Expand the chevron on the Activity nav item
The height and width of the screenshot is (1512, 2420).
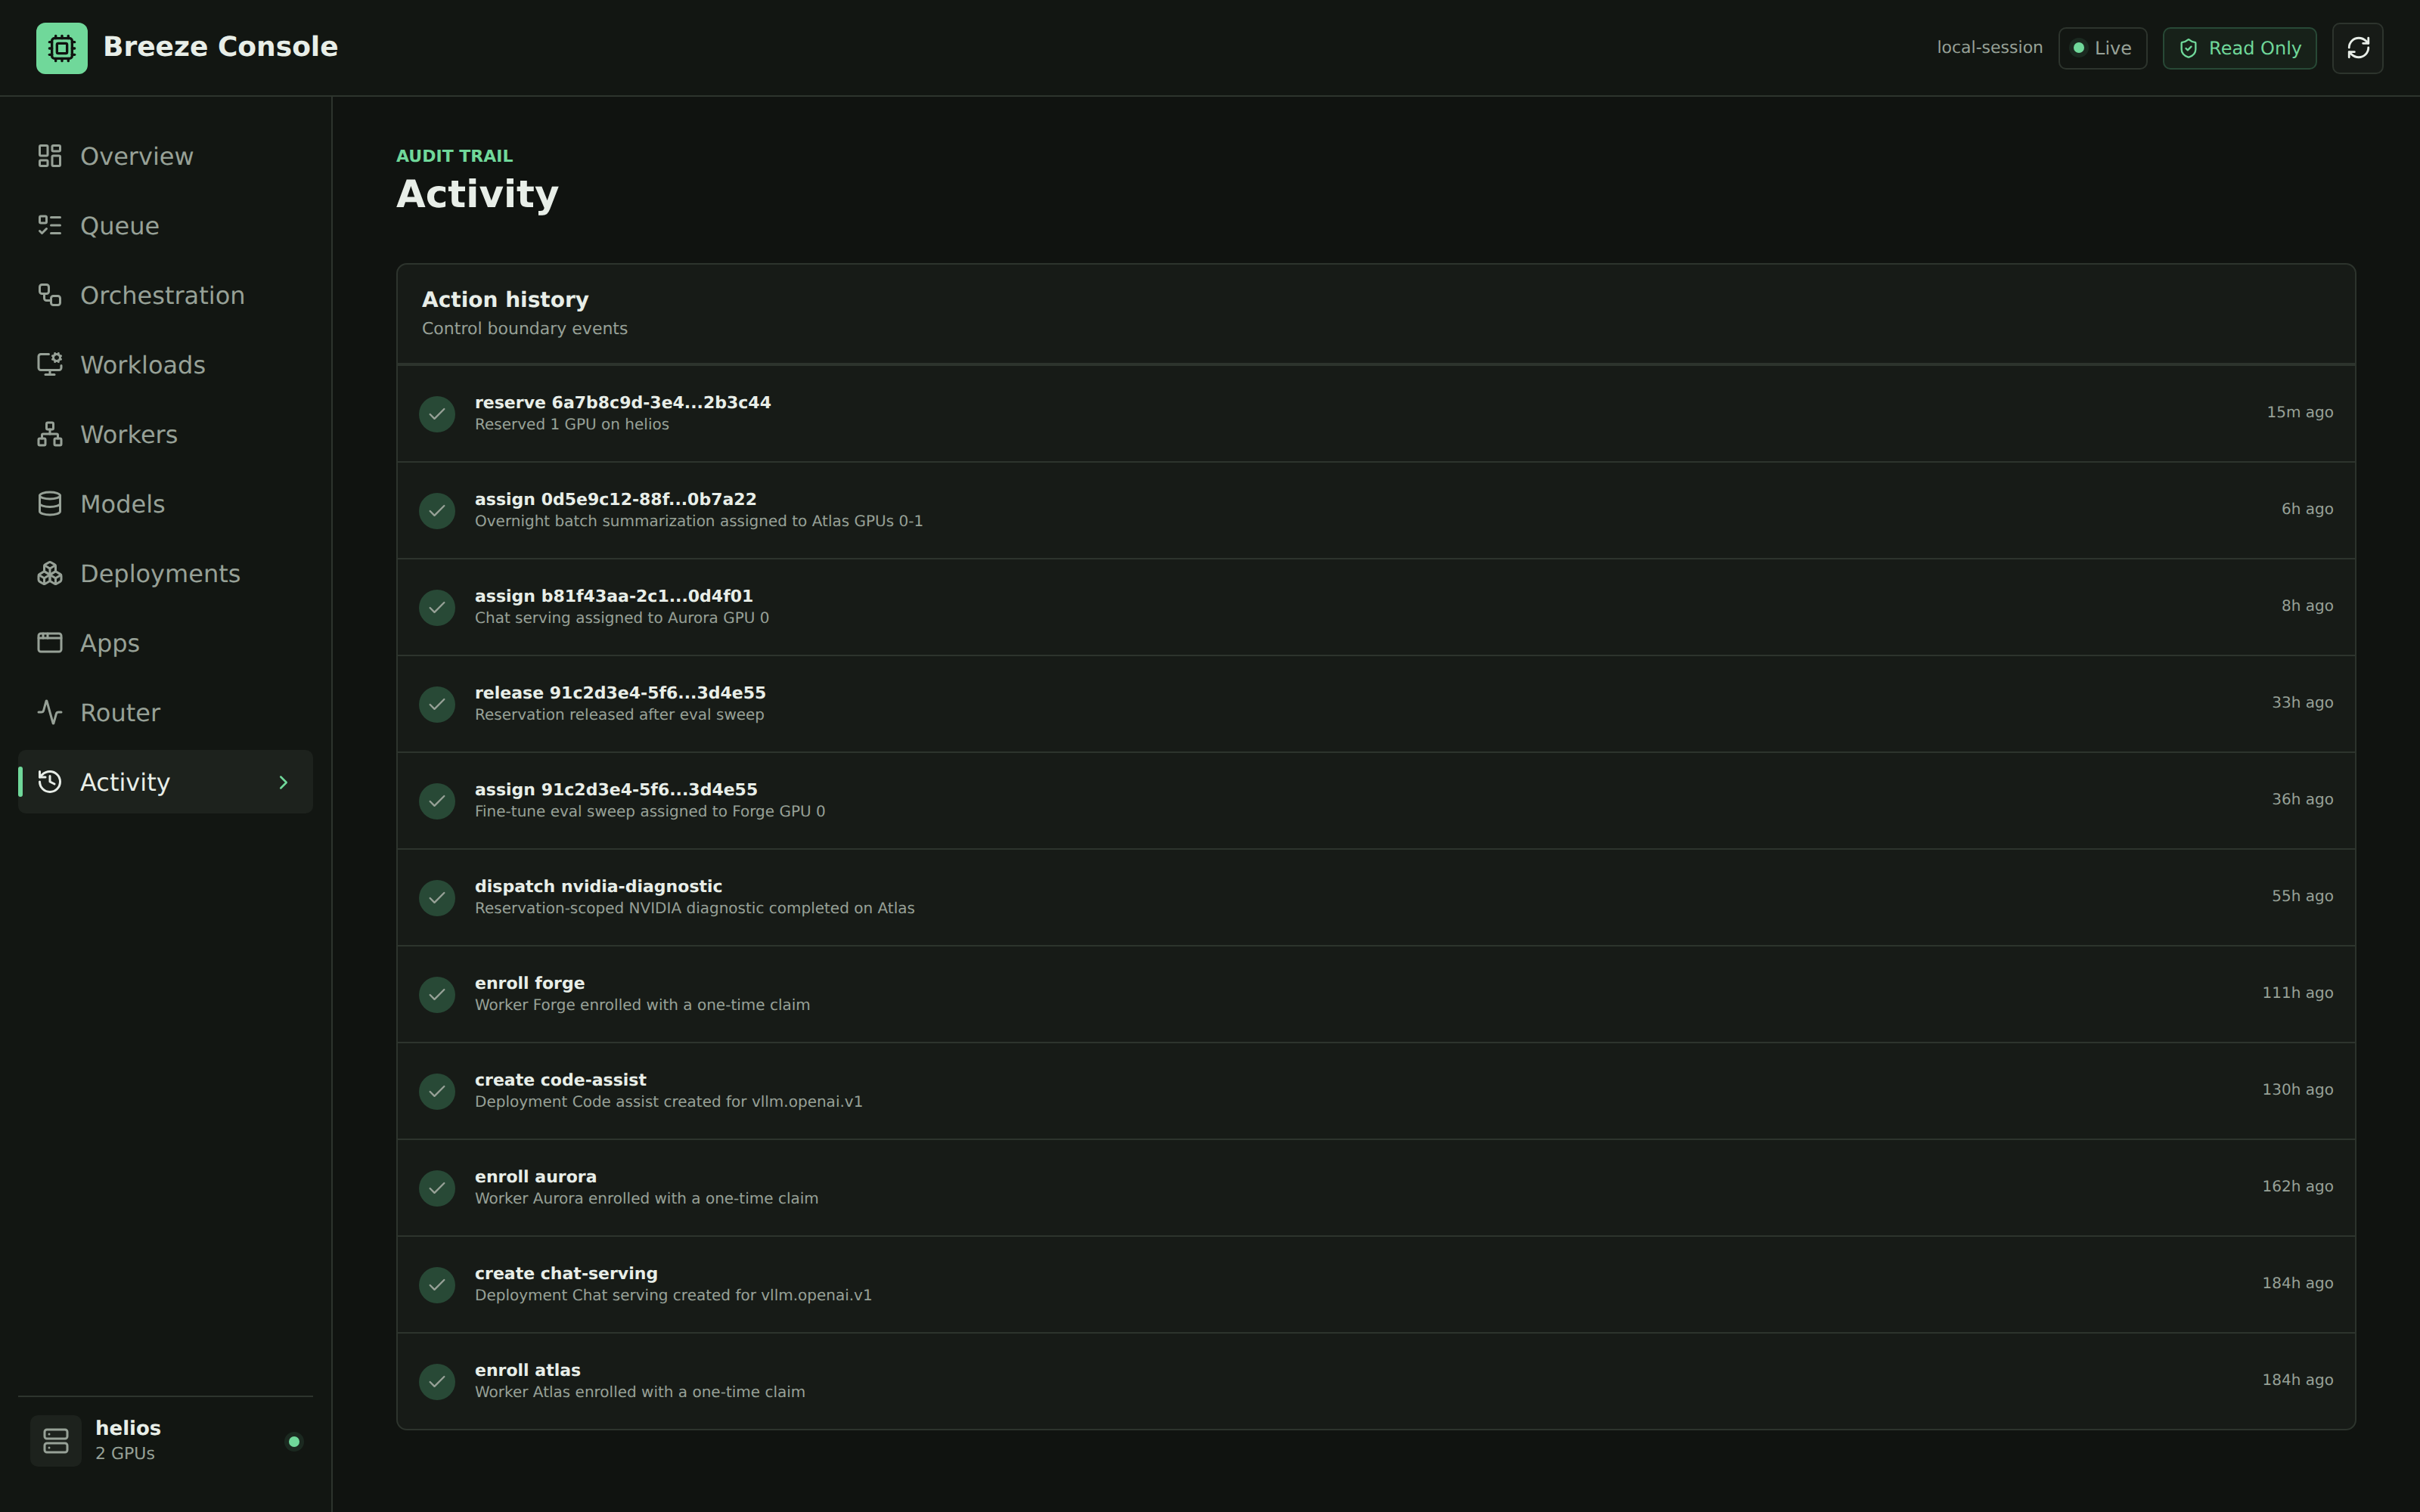283,782
